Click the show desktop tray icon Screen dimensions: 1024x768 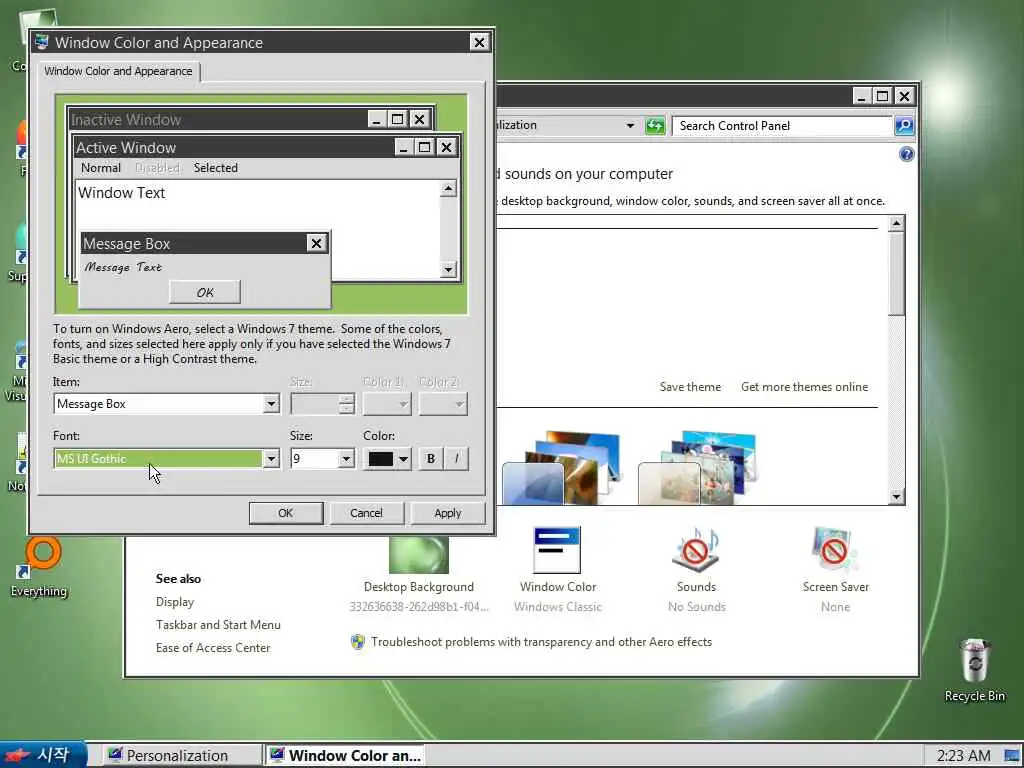coord(1012,756)
